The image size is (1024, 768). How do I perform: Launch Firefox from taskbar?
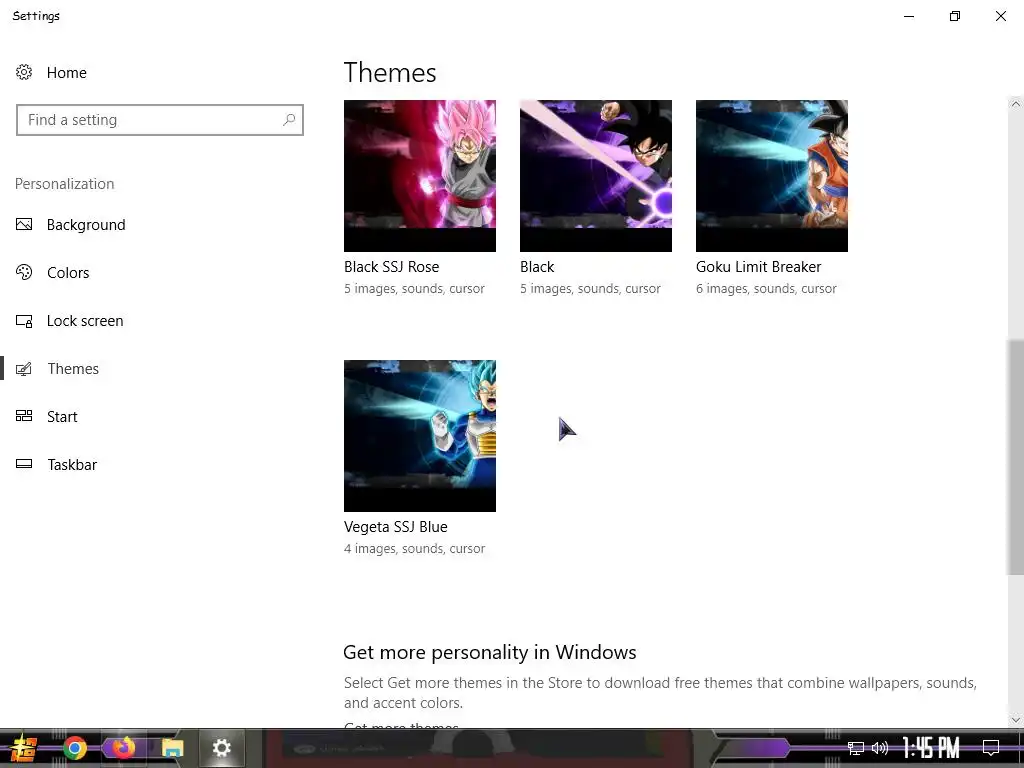pos(123,748)
